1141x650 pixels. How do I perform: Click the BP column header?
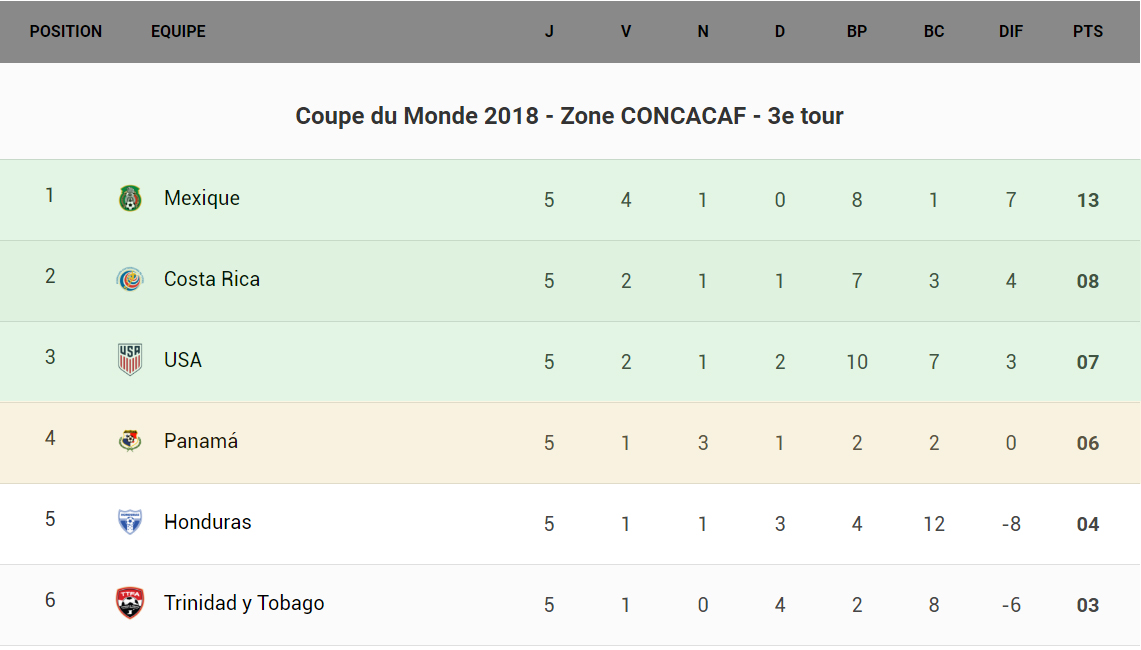coord(857,31)
